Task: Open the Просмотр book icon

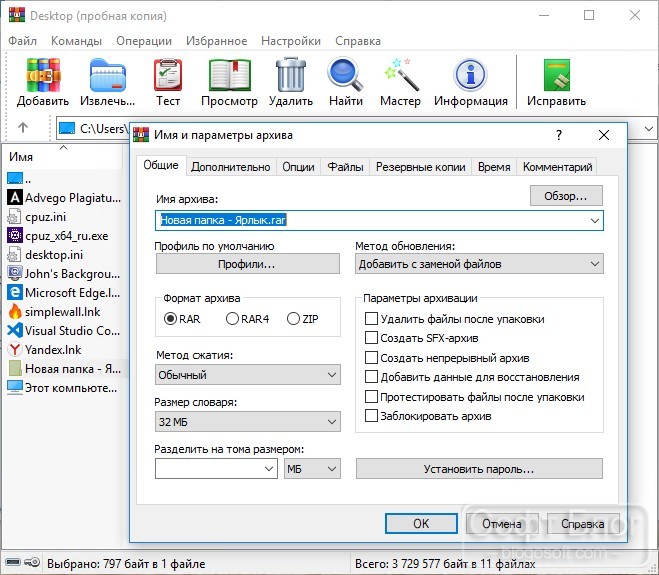Action: tap(229, 76)
